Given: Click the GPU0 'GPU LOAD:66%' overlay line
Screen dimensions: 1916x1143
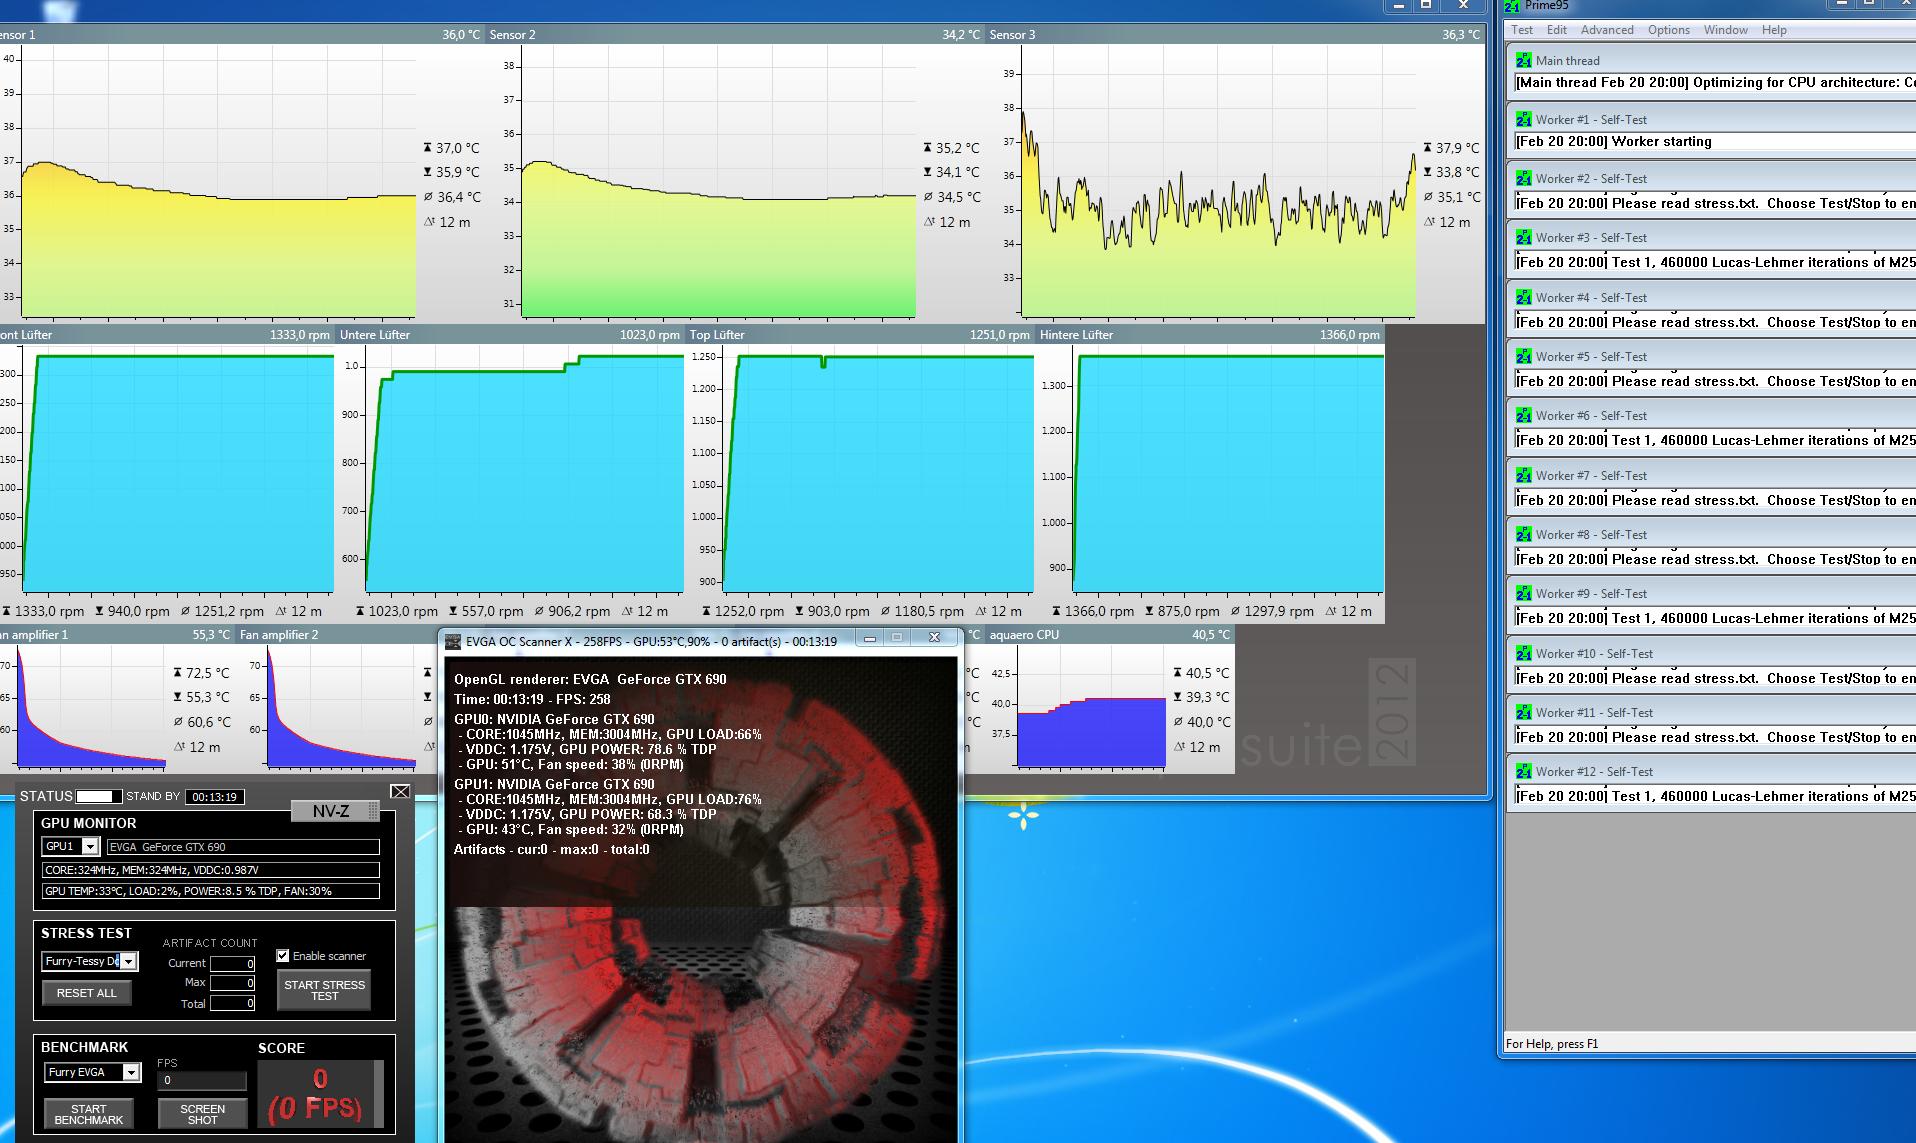Looking at the screenshot, I should pos(610,734).
